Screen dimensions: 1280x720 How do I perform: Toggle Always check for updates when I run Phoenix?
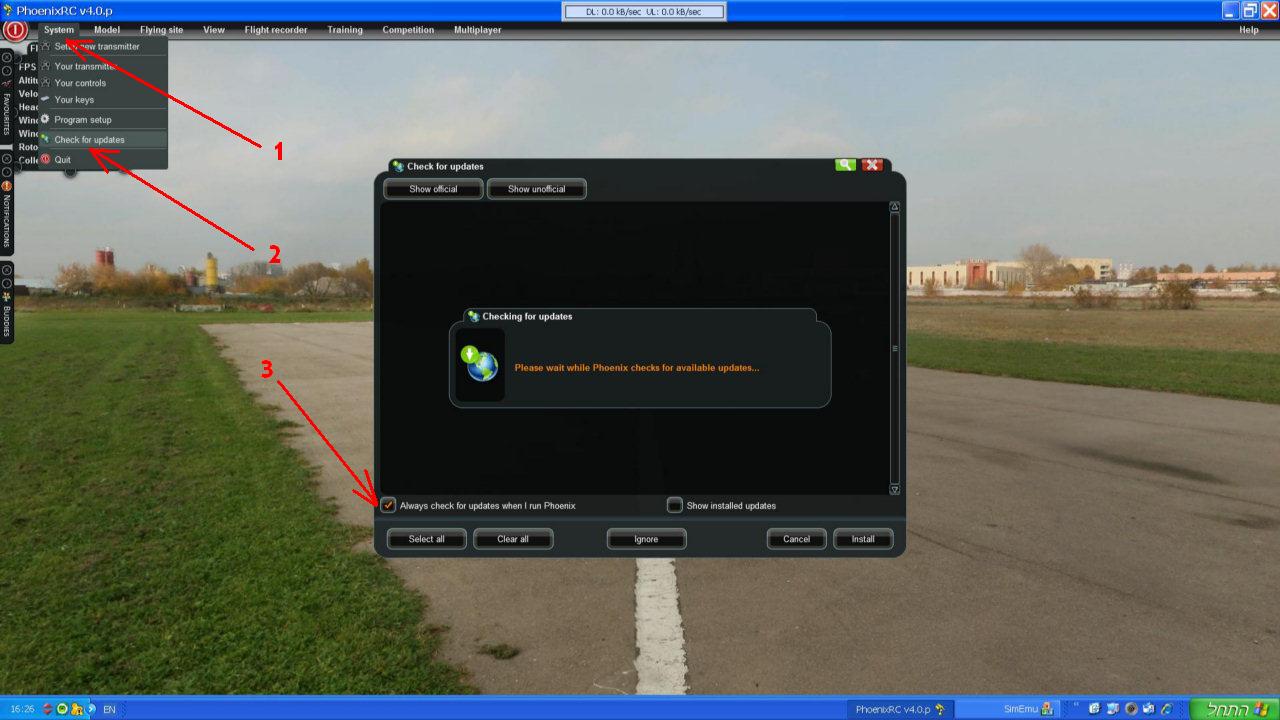389,505
